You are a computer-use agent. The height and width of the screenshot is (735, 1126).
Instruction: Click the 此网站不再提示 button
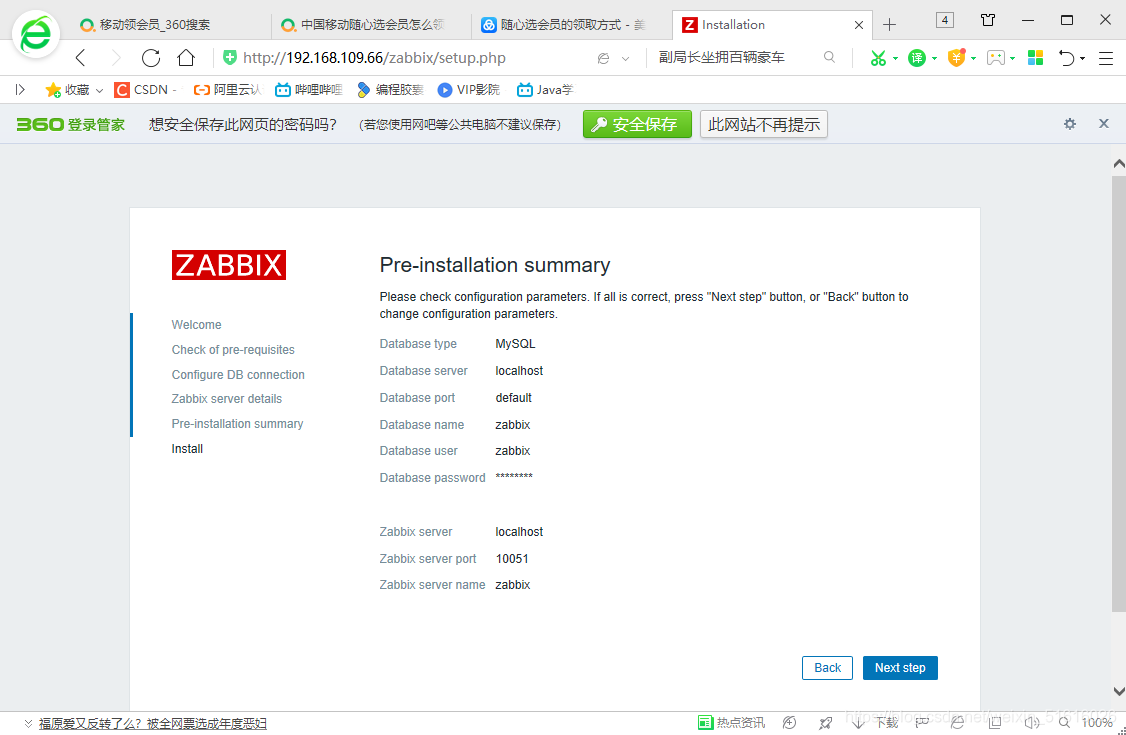[x=764, y=124]
